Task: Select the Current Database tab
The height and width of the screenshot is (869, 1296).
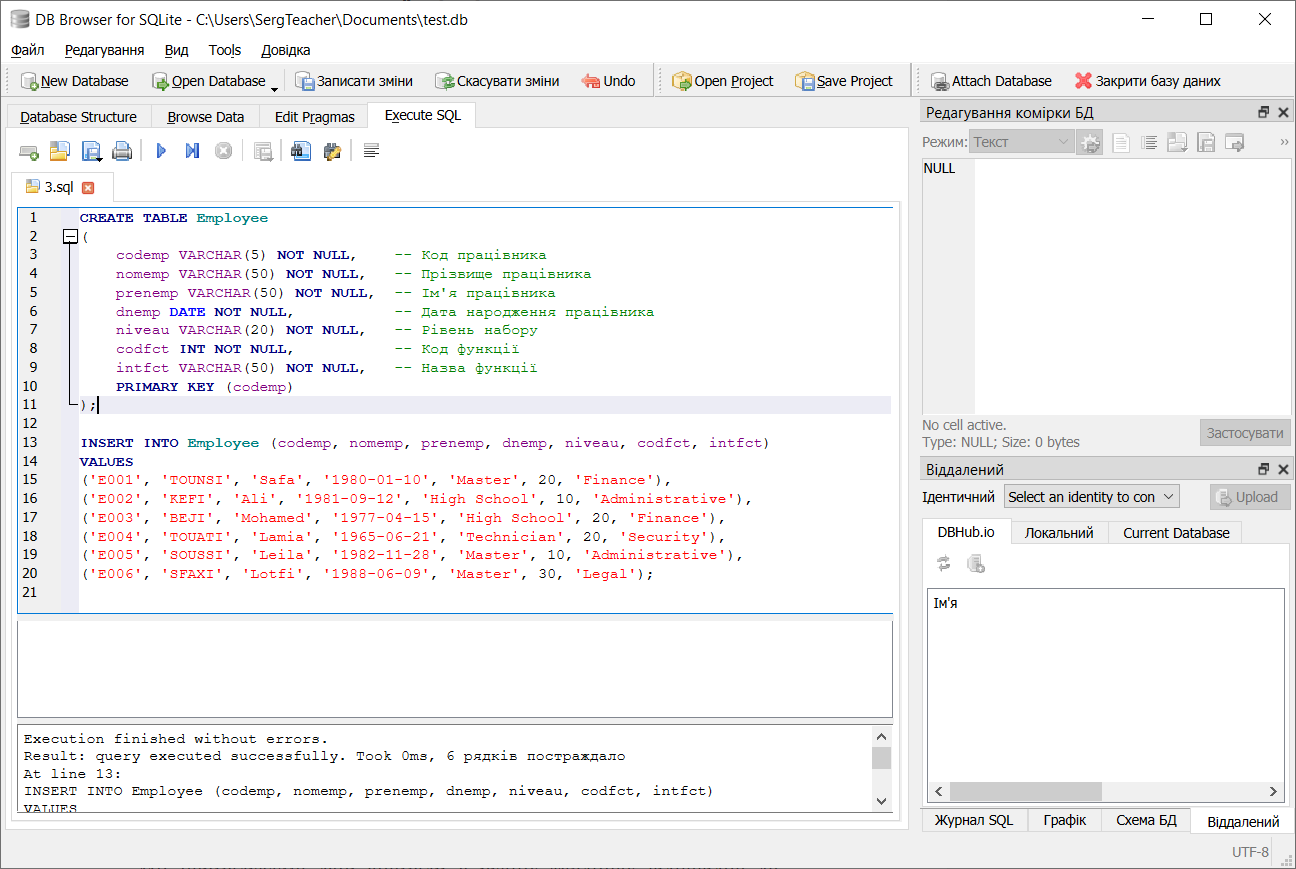Action: pyautogui.click(x=1175, y=532)
